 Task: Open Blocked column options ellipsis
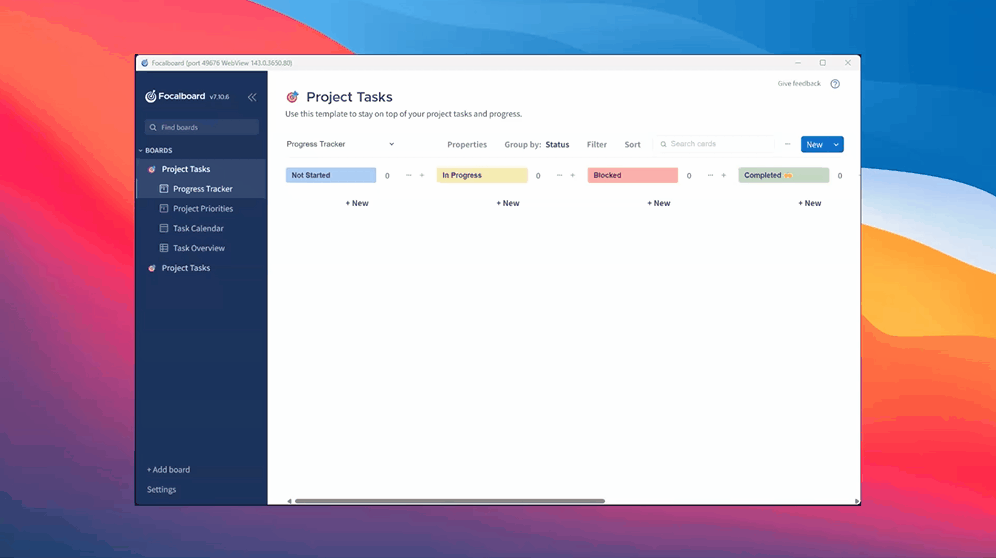[x=710, y=175]
